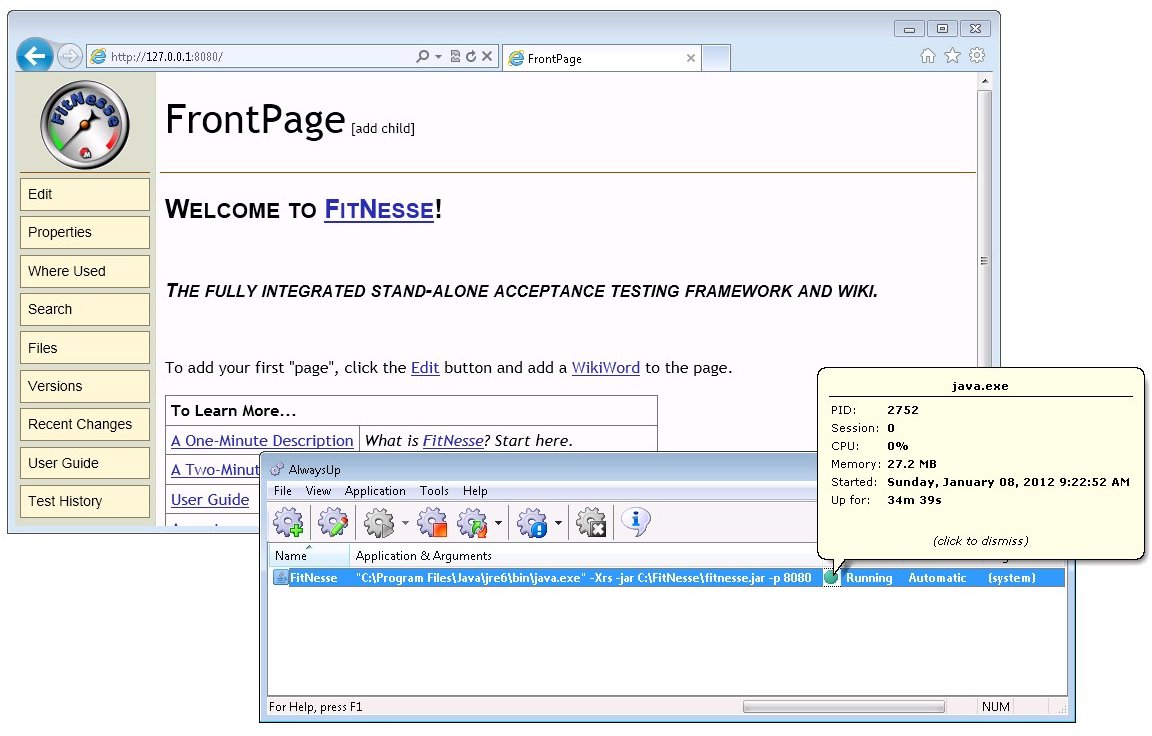This screenshot has width=1152, height=736.
Task: Click the FitNesse row application icon
Action: point(281,577)
